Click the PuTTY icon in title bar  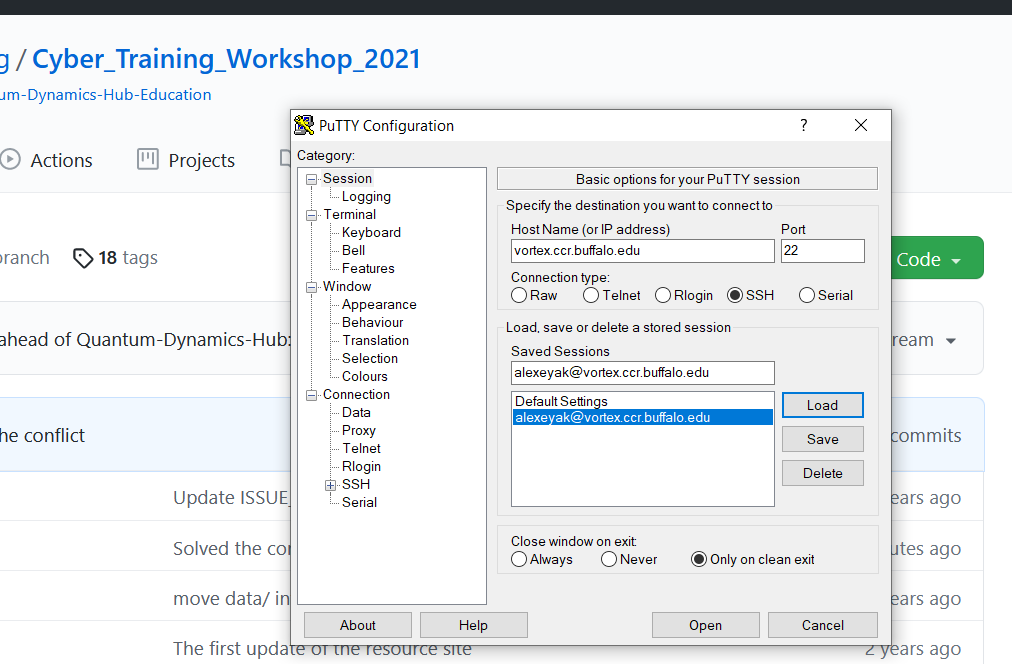[x=304, y=125]
